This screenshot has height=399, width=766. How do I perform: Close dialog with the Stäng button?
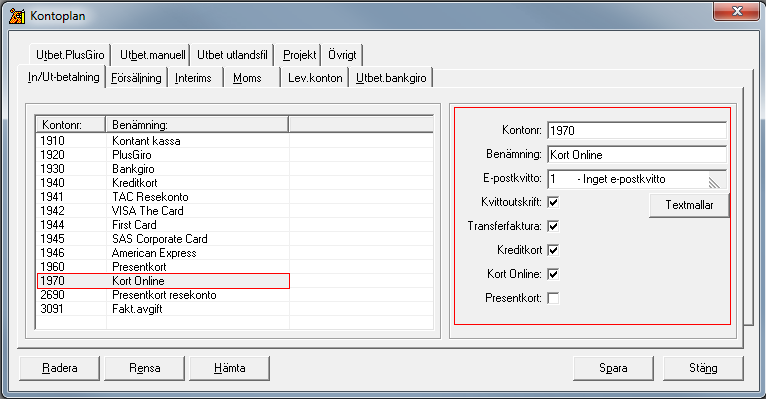coord(703,368)
